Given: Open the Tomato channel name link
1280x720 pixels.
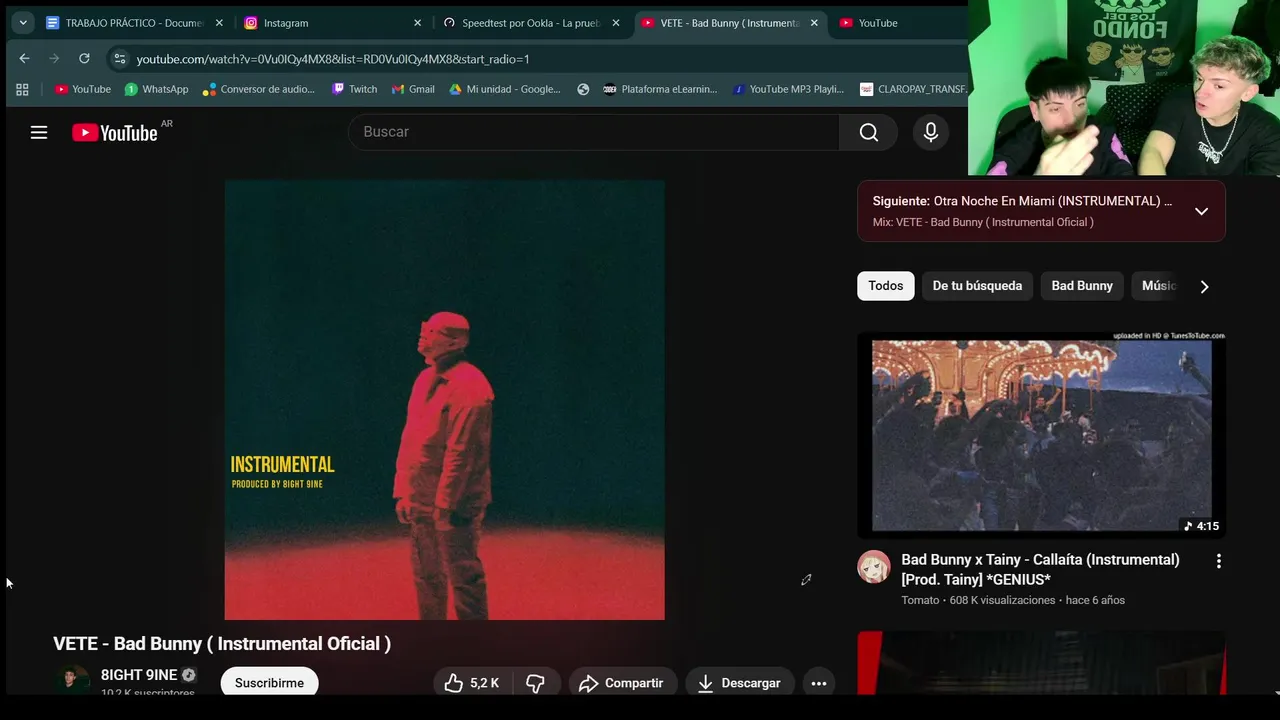Looking at the screenshot, I should pyautogui.click(x=920, y=600).
